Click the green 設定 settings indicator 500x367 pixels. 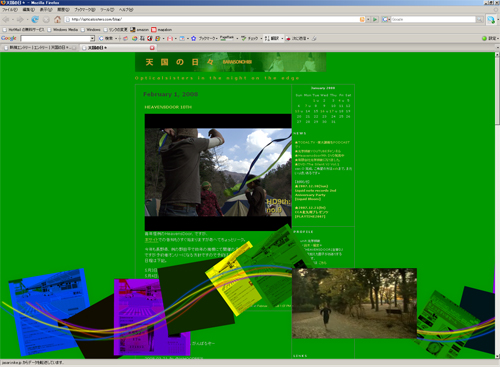tap(490, 38)
